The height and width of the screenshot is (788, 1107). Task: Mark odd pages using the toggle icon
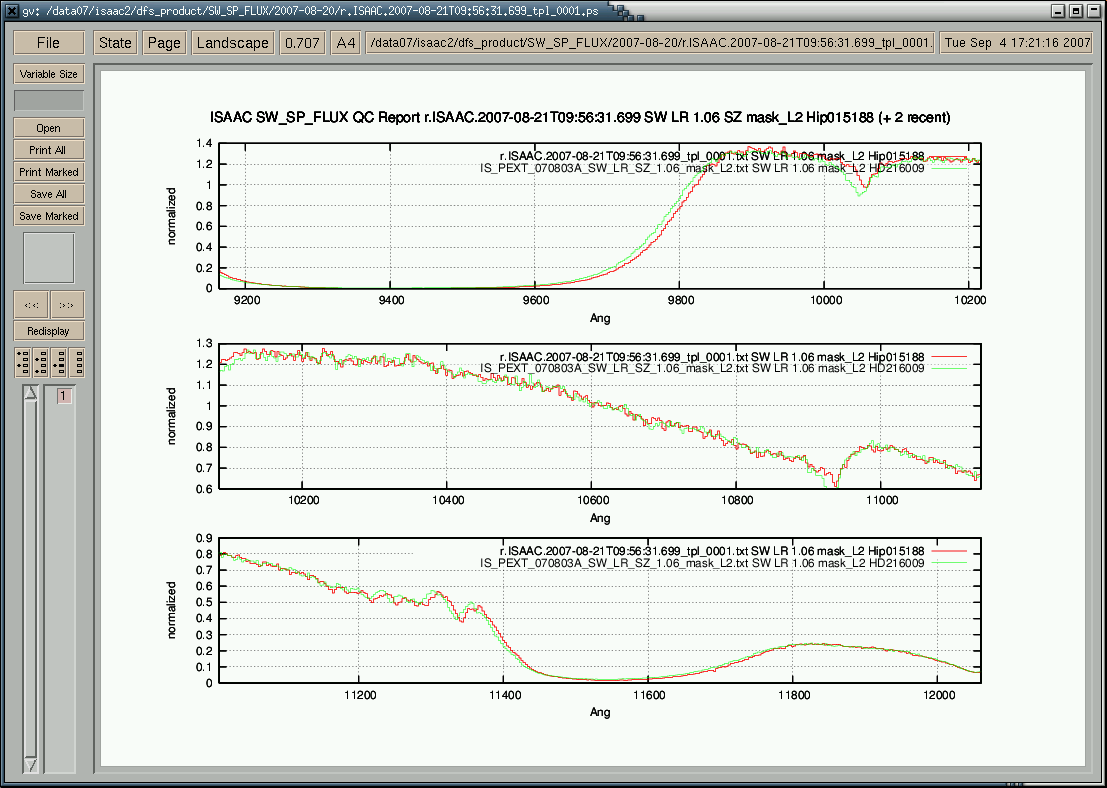(x=23, y=362)
